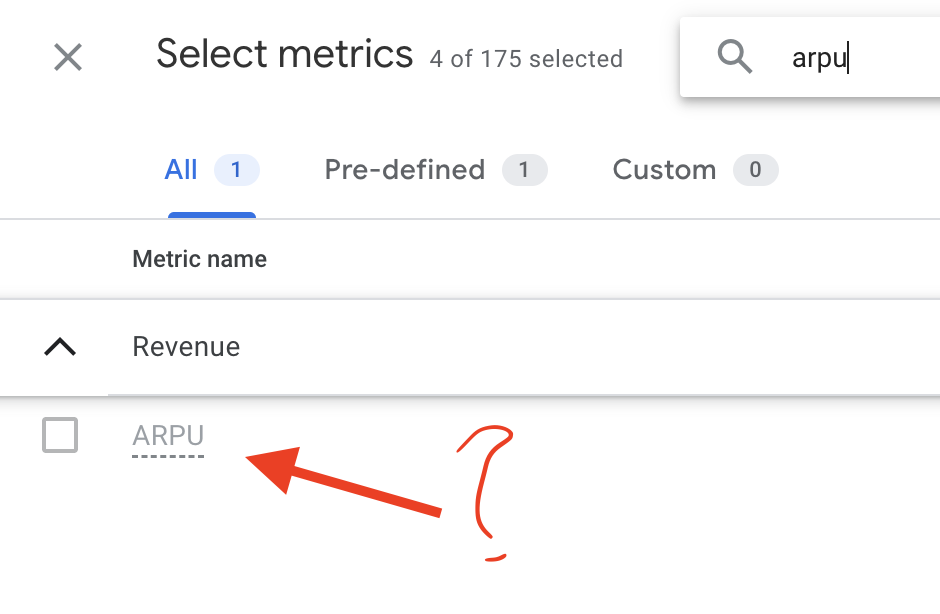Image resolution: width=940 pixels, height=614 pixels.
Task: Click the red arrow annotation
Action: 344,481
